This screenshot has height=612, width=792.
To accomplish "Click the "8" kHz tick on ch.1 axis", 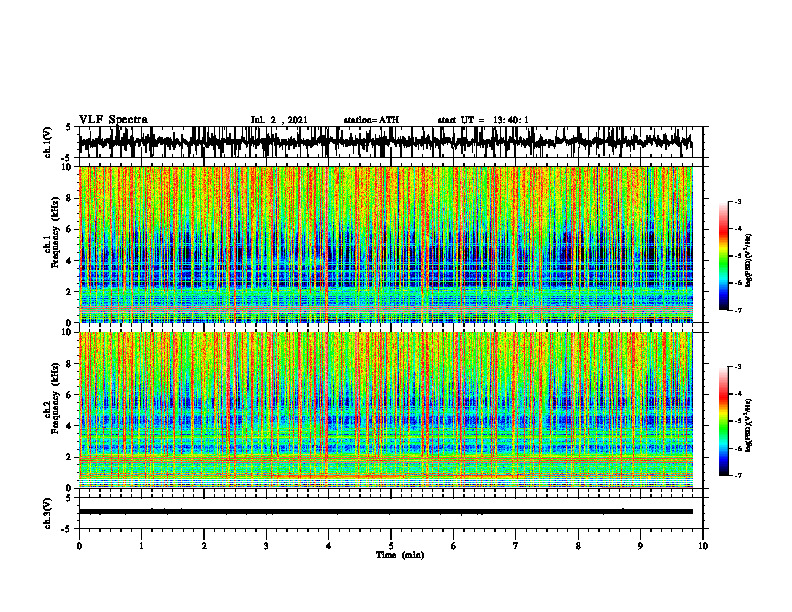I will (70, 198).
